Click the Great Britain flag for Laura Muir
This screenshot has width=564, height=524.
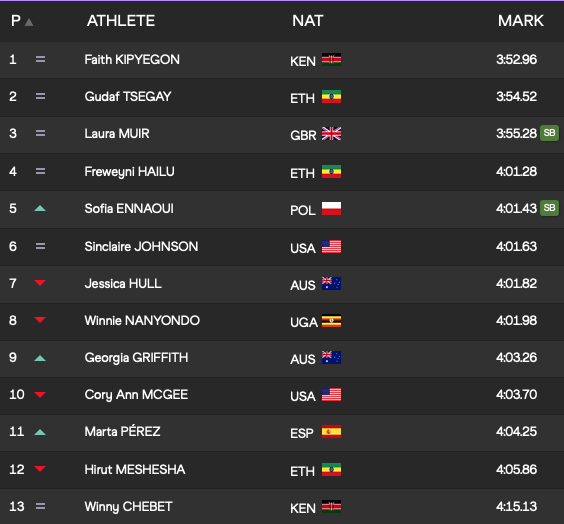click(331, 134)
